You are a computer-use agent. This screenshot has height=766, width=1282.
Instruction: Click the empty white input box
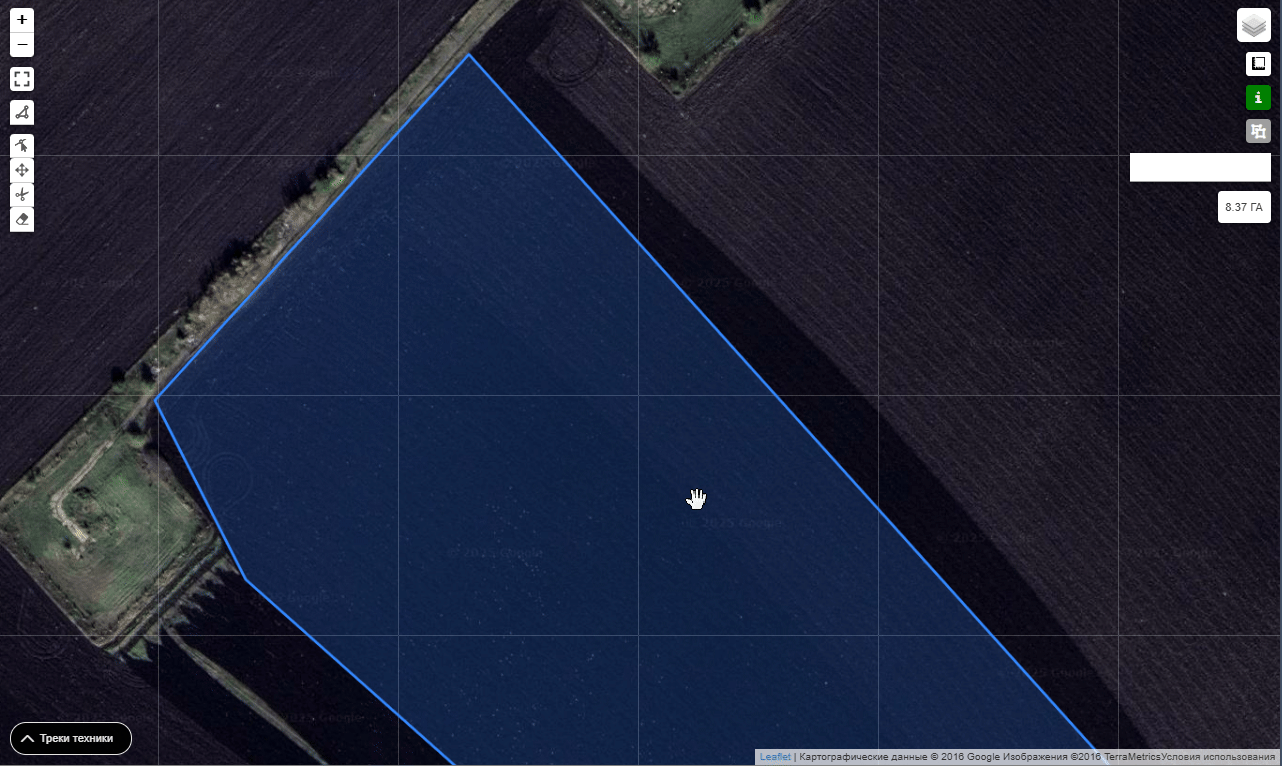[1199, 167]
